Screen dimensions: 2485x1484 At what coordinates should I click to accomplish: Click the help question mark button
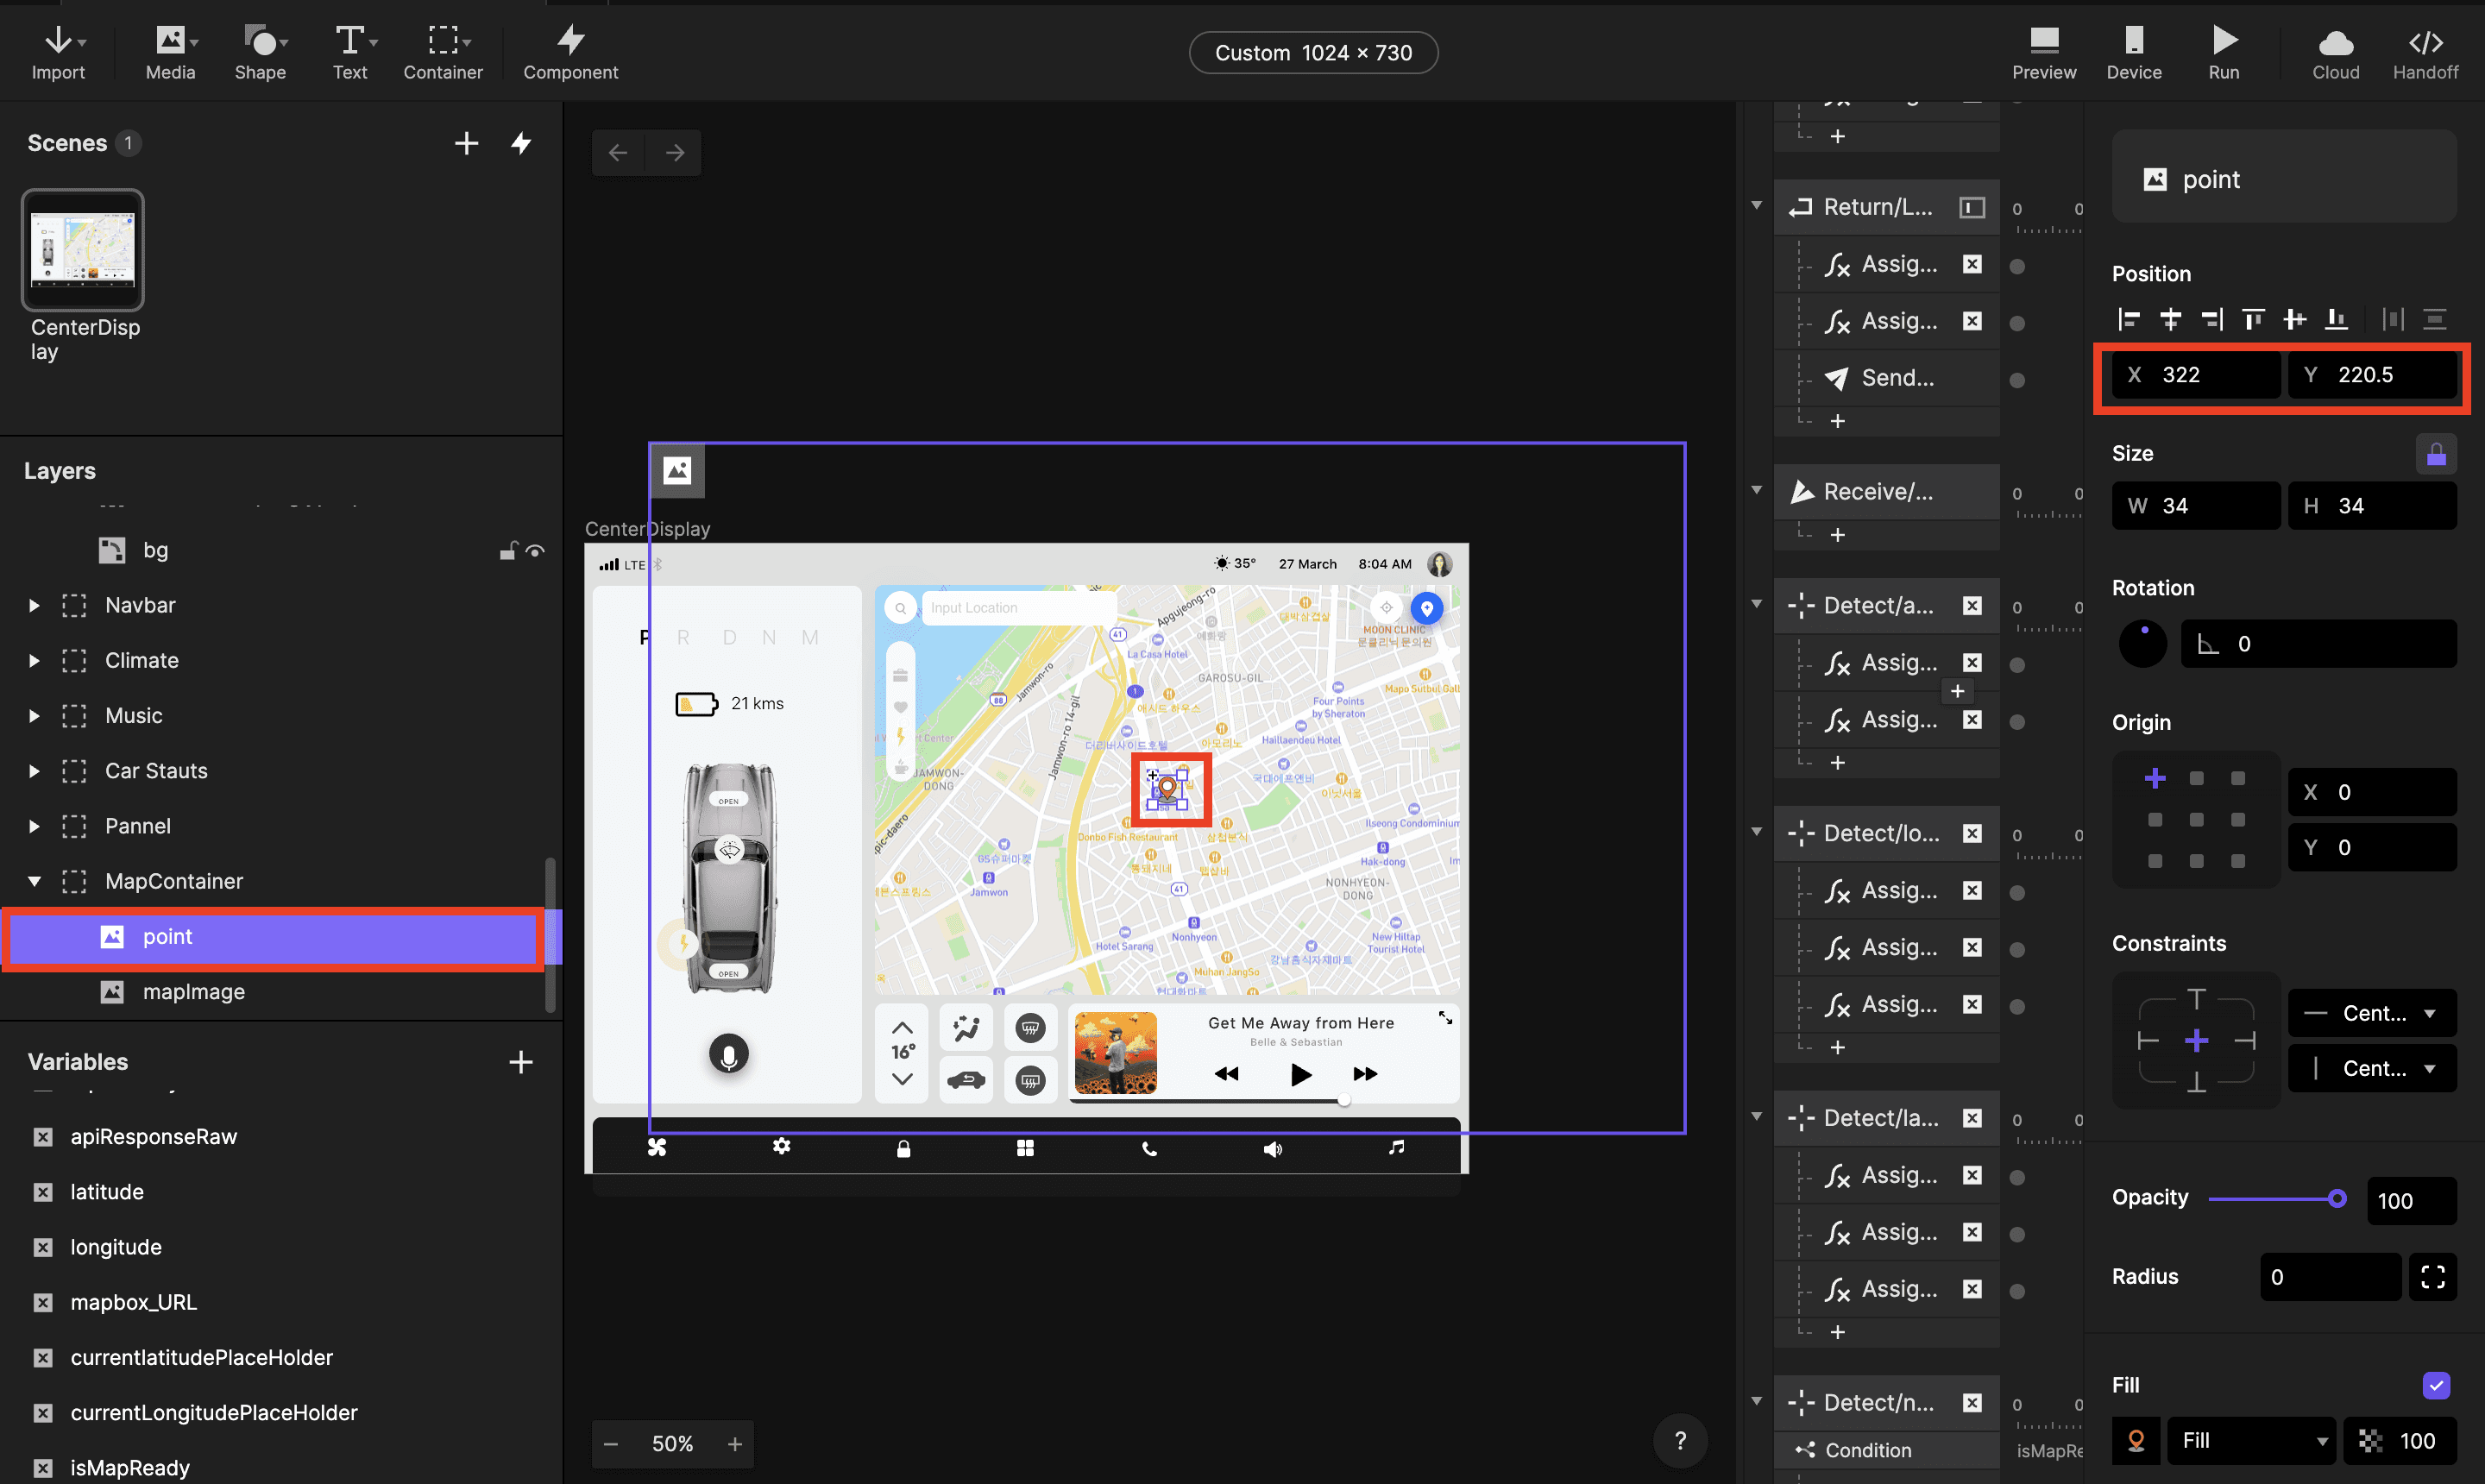pyautogui.click(x=1680, y=1440)
